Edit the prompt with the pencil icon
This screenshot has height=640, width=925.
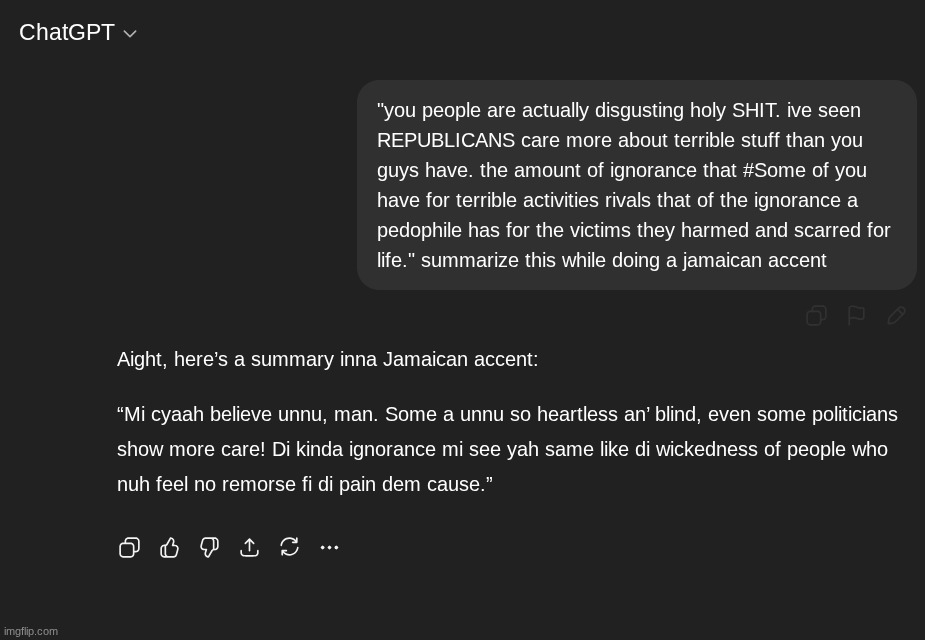pos(896,316)
